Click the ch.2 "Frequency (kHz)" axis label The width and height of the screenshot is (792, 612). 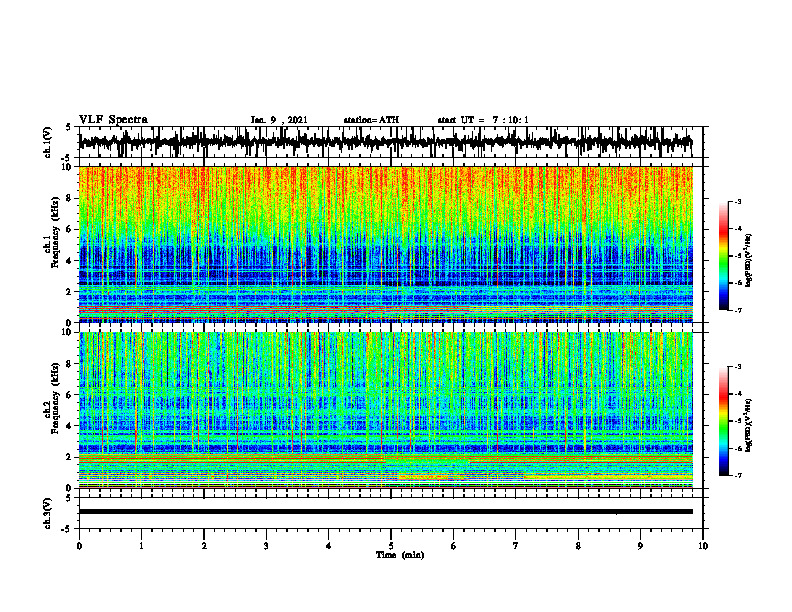pyautogui.click(x=54, y=398)
